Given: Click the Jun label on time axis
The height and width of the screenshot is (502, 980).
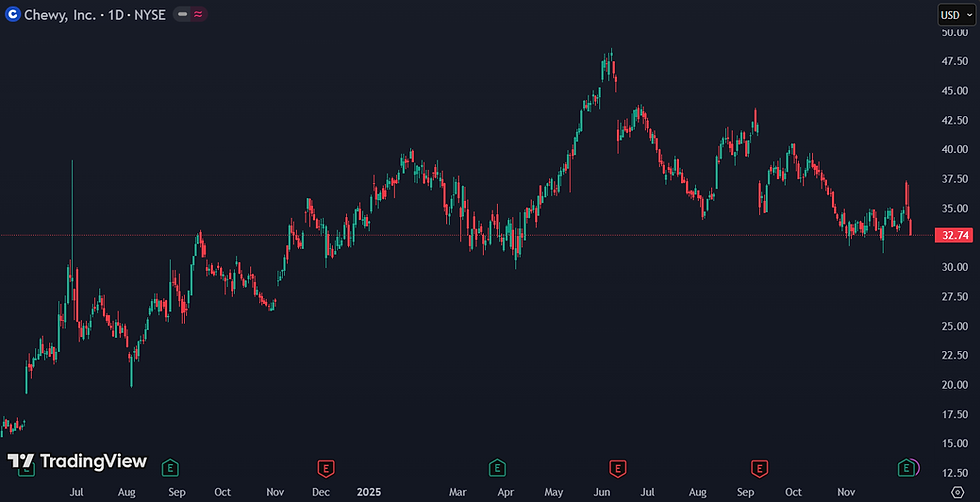Looking at the screenshot, I should point(602,492).
